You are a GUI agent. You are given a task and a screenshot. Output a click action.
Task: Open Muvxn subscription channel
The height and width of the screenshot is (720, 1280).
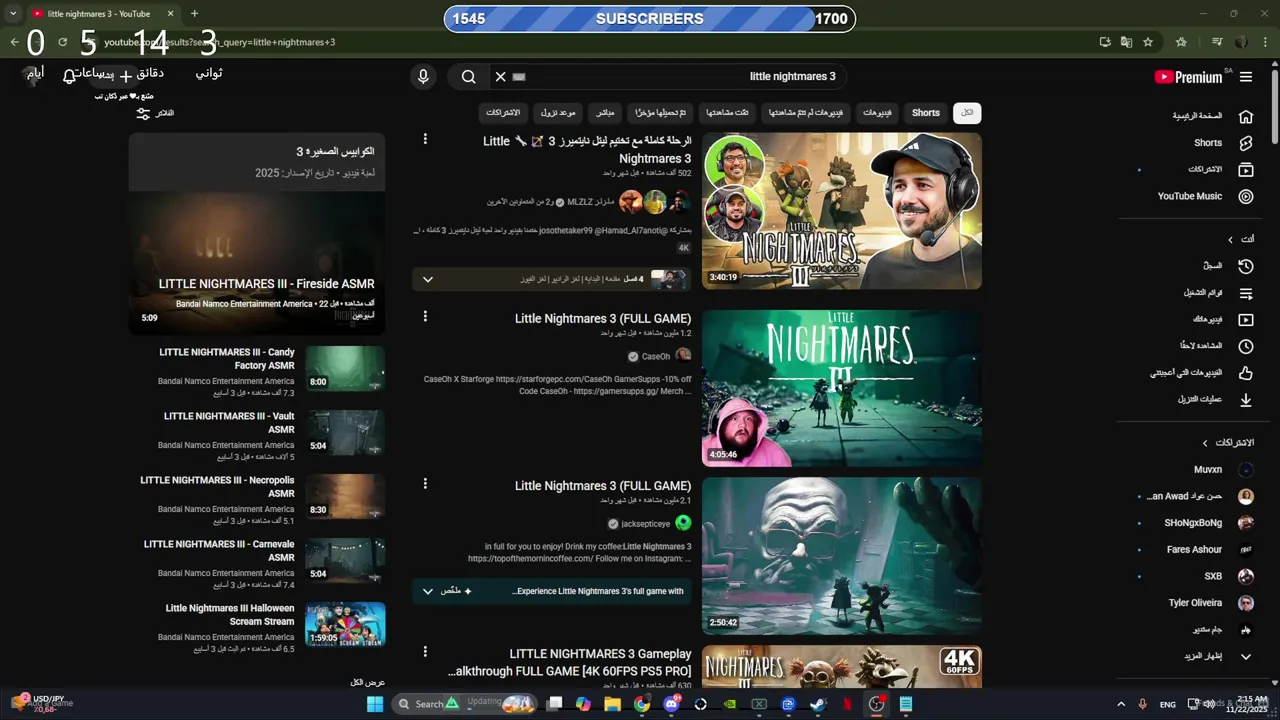[x=1208, y=469]
